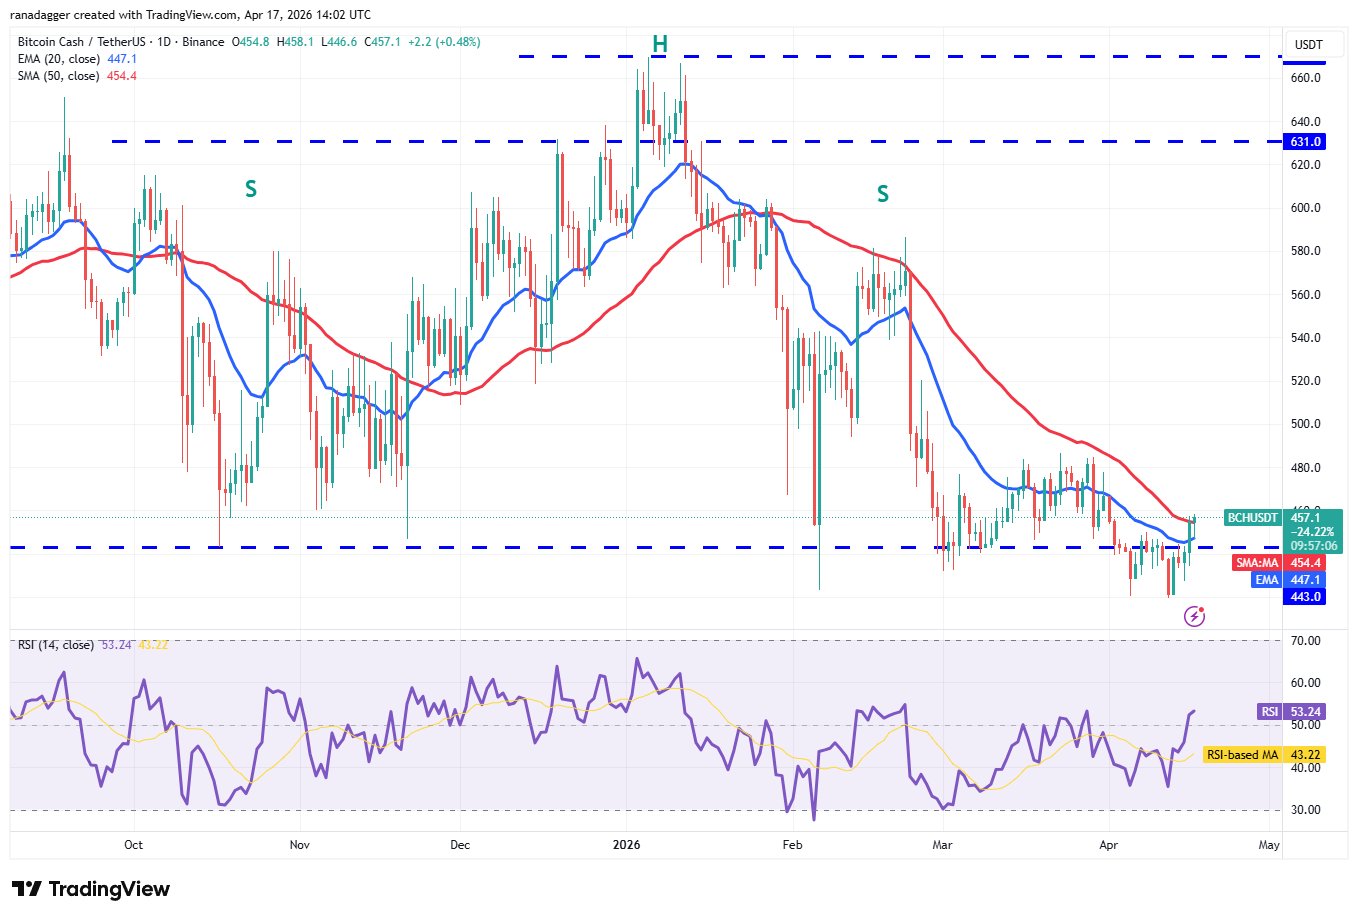Click the 631.0 resistance level label
1358x919 pixels.
click(1305, 142)
